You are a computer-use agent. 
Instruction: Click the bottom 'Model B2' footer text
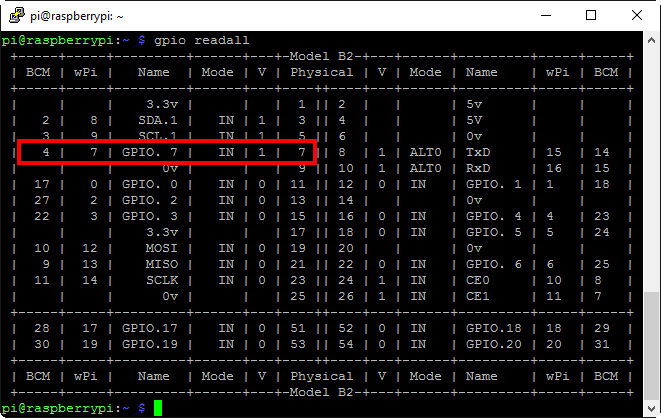click(321, 392)
